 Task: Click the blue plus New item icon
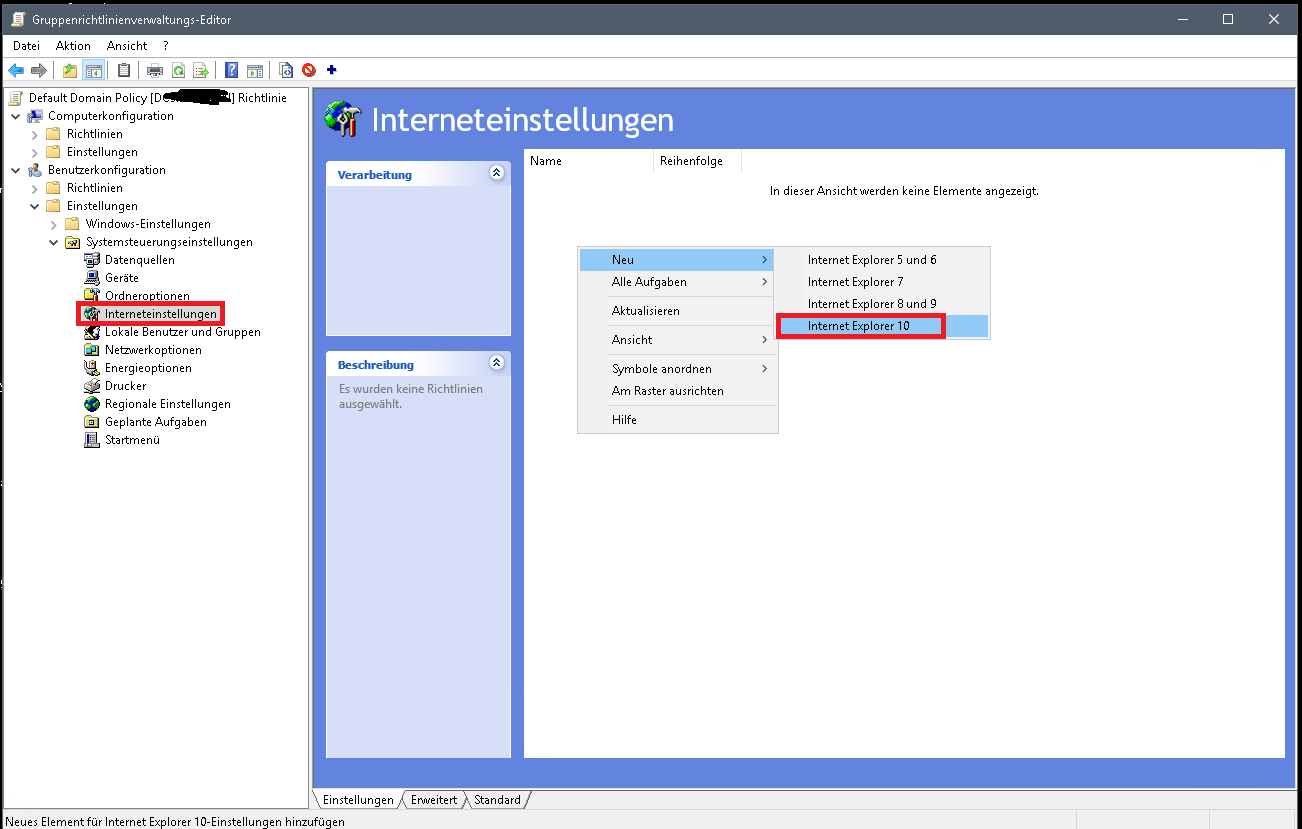332,70
